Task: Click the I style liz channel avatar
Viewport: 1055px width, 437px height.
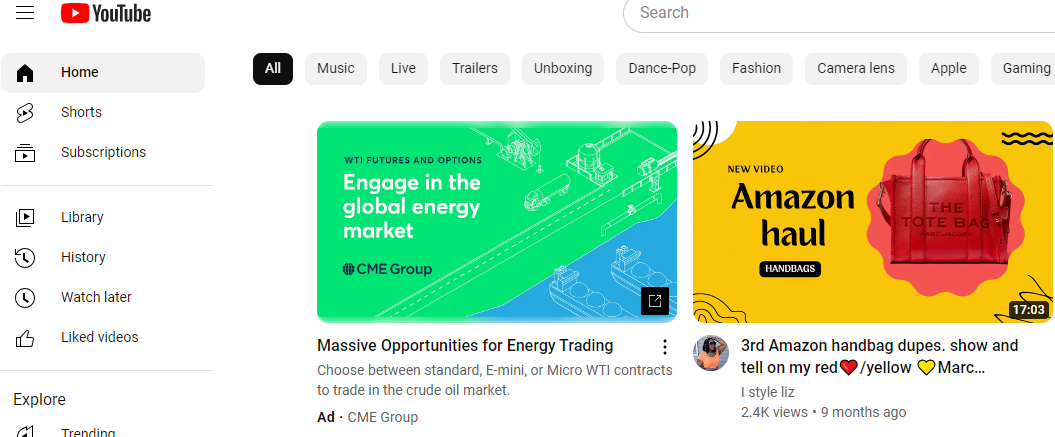Action: (711, 353)
